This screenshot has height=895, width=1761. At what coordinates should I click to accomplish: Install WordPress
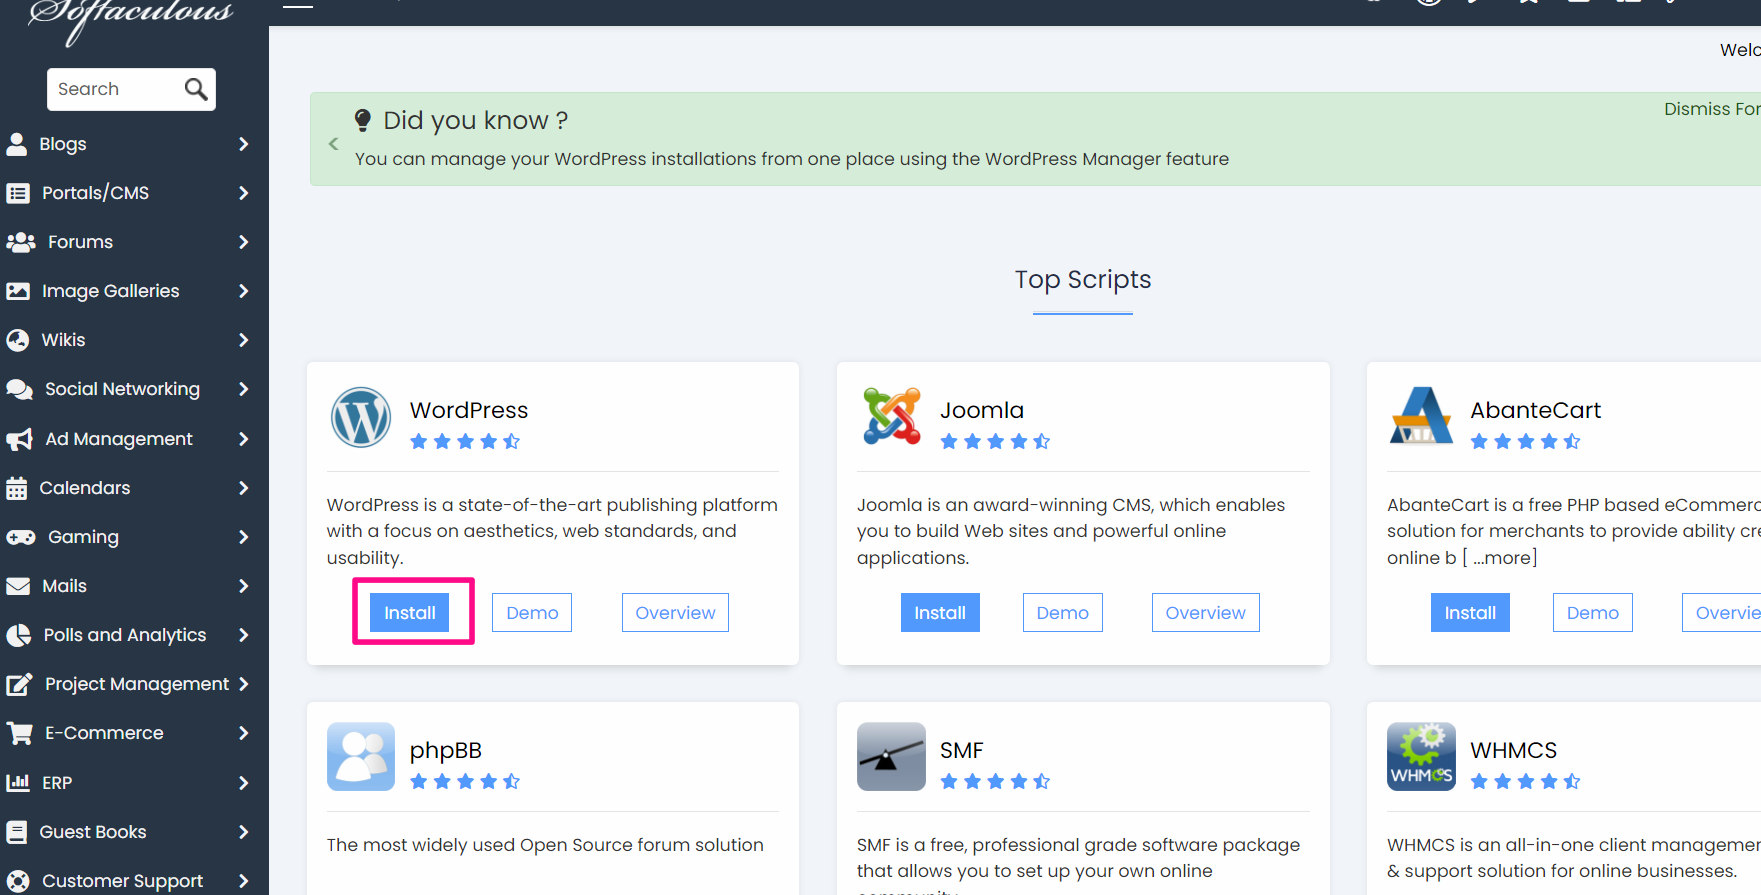pos(410,613)
